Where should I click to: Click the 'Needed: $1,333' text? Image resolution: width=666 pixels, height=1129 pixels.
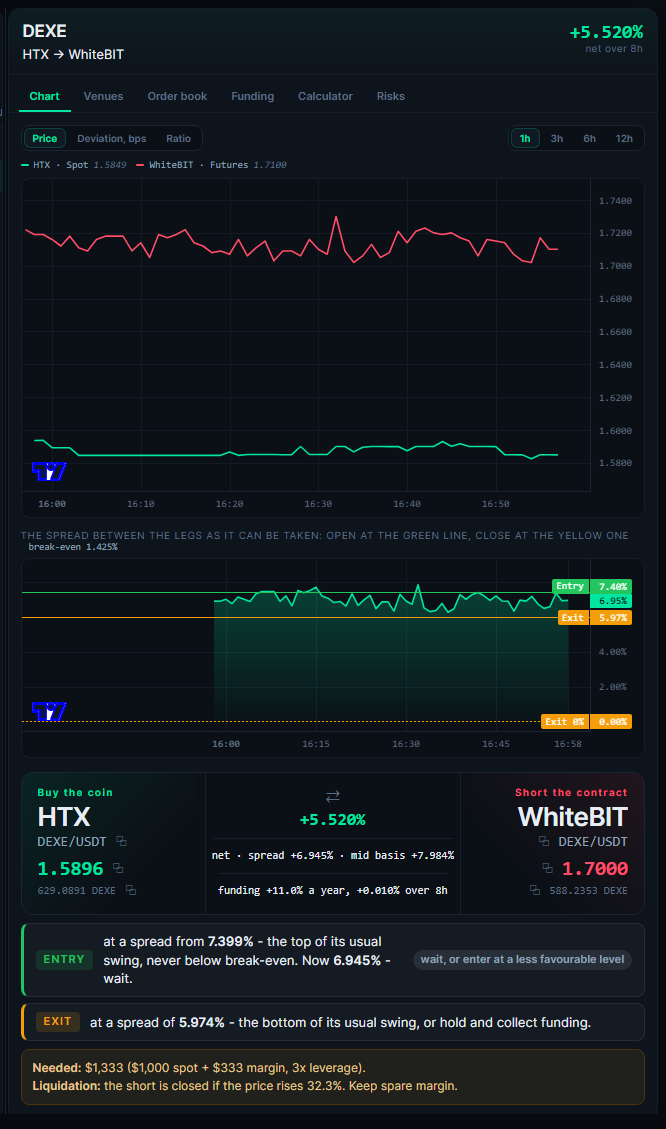point(199,1068)
